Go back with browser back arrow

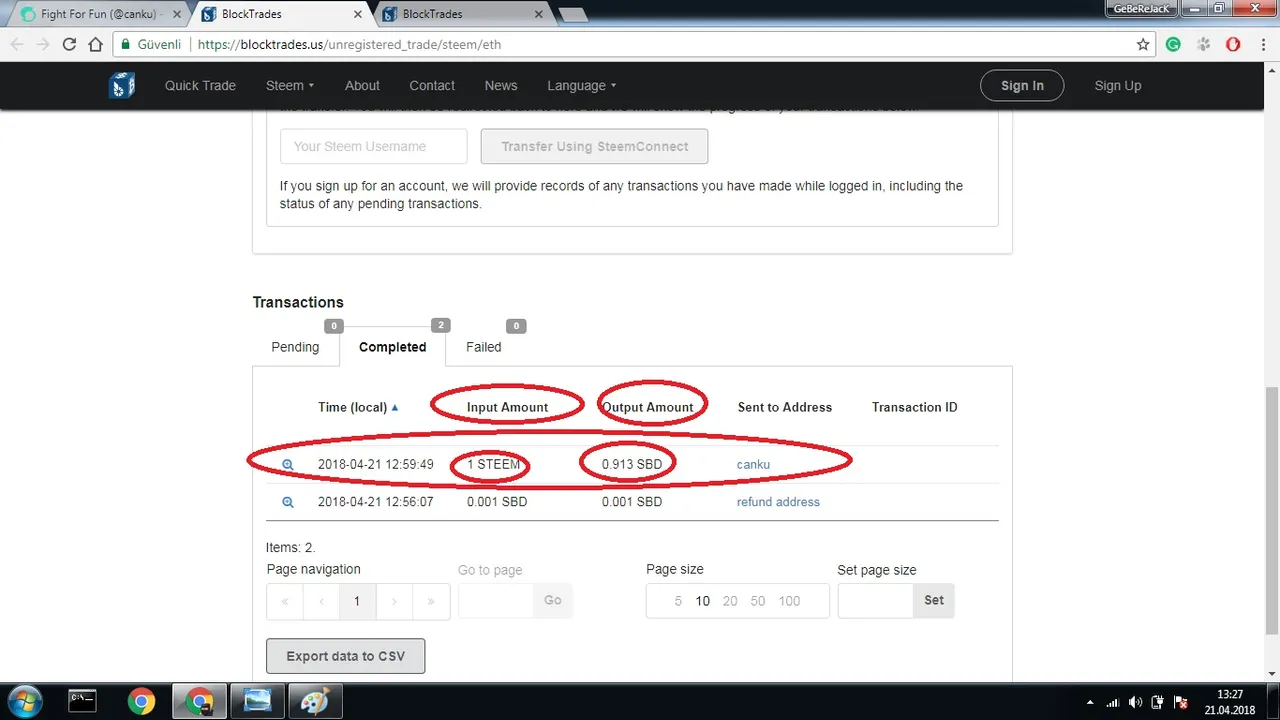click(x=17, y=45)
